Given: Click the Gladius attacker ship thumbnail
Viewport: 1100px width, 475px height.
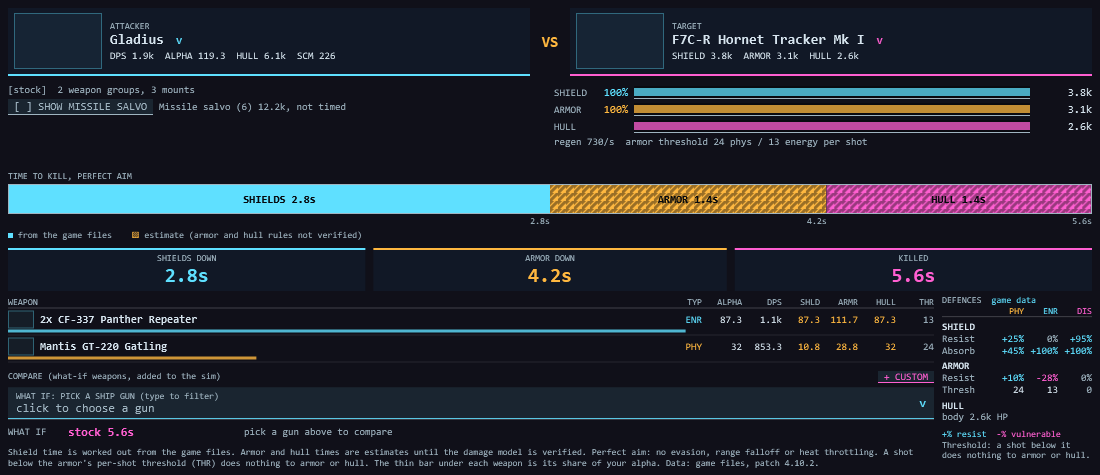Looking at the screenshot, I should click(58, 41).
